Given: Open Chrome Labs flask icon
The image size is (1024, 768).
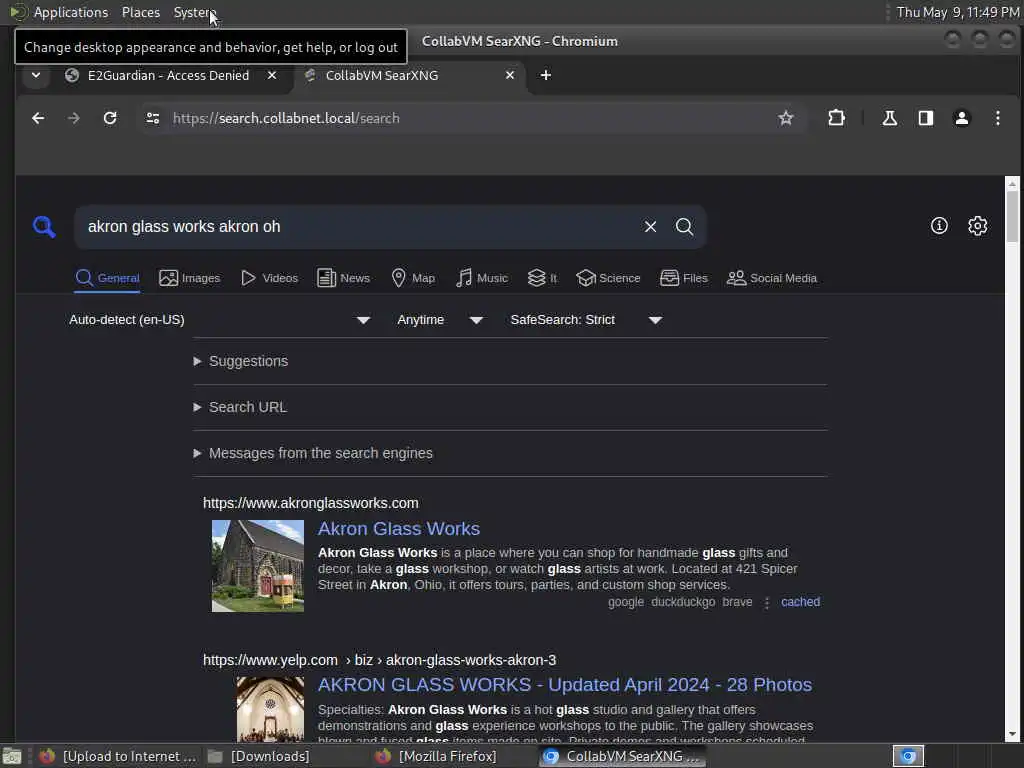Looking at the screenshot, I should pos(889,118).
